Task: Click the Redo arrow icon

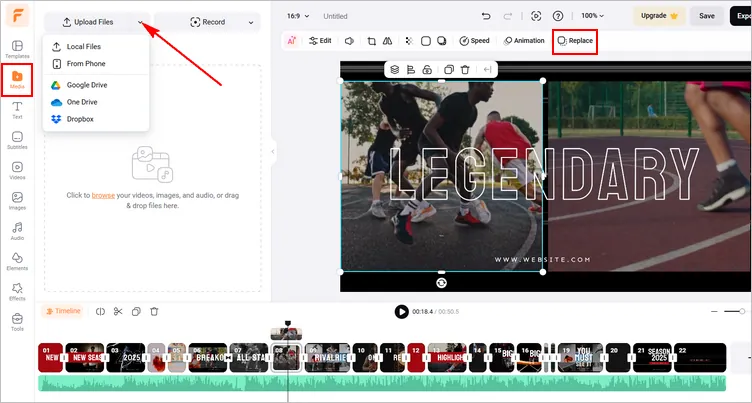Action: (508, 16)
